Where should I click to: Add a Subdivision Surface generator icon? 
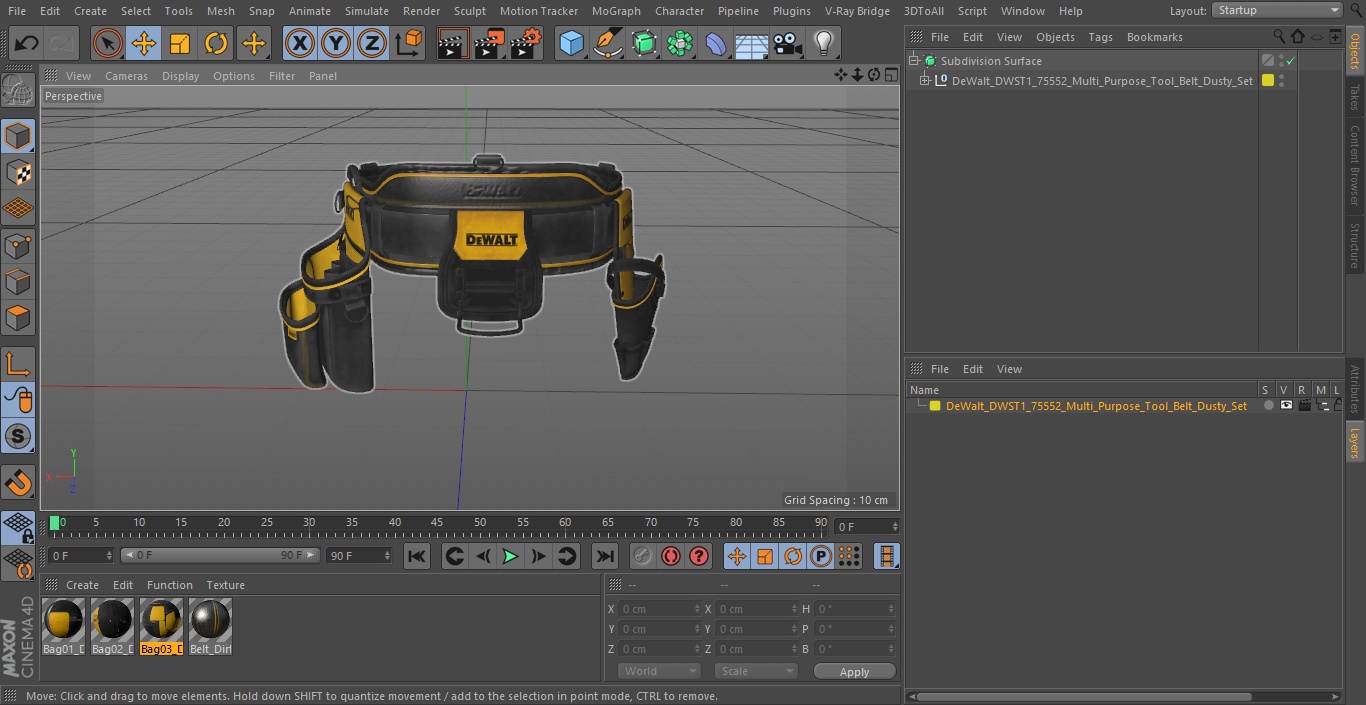click(644, 43)
